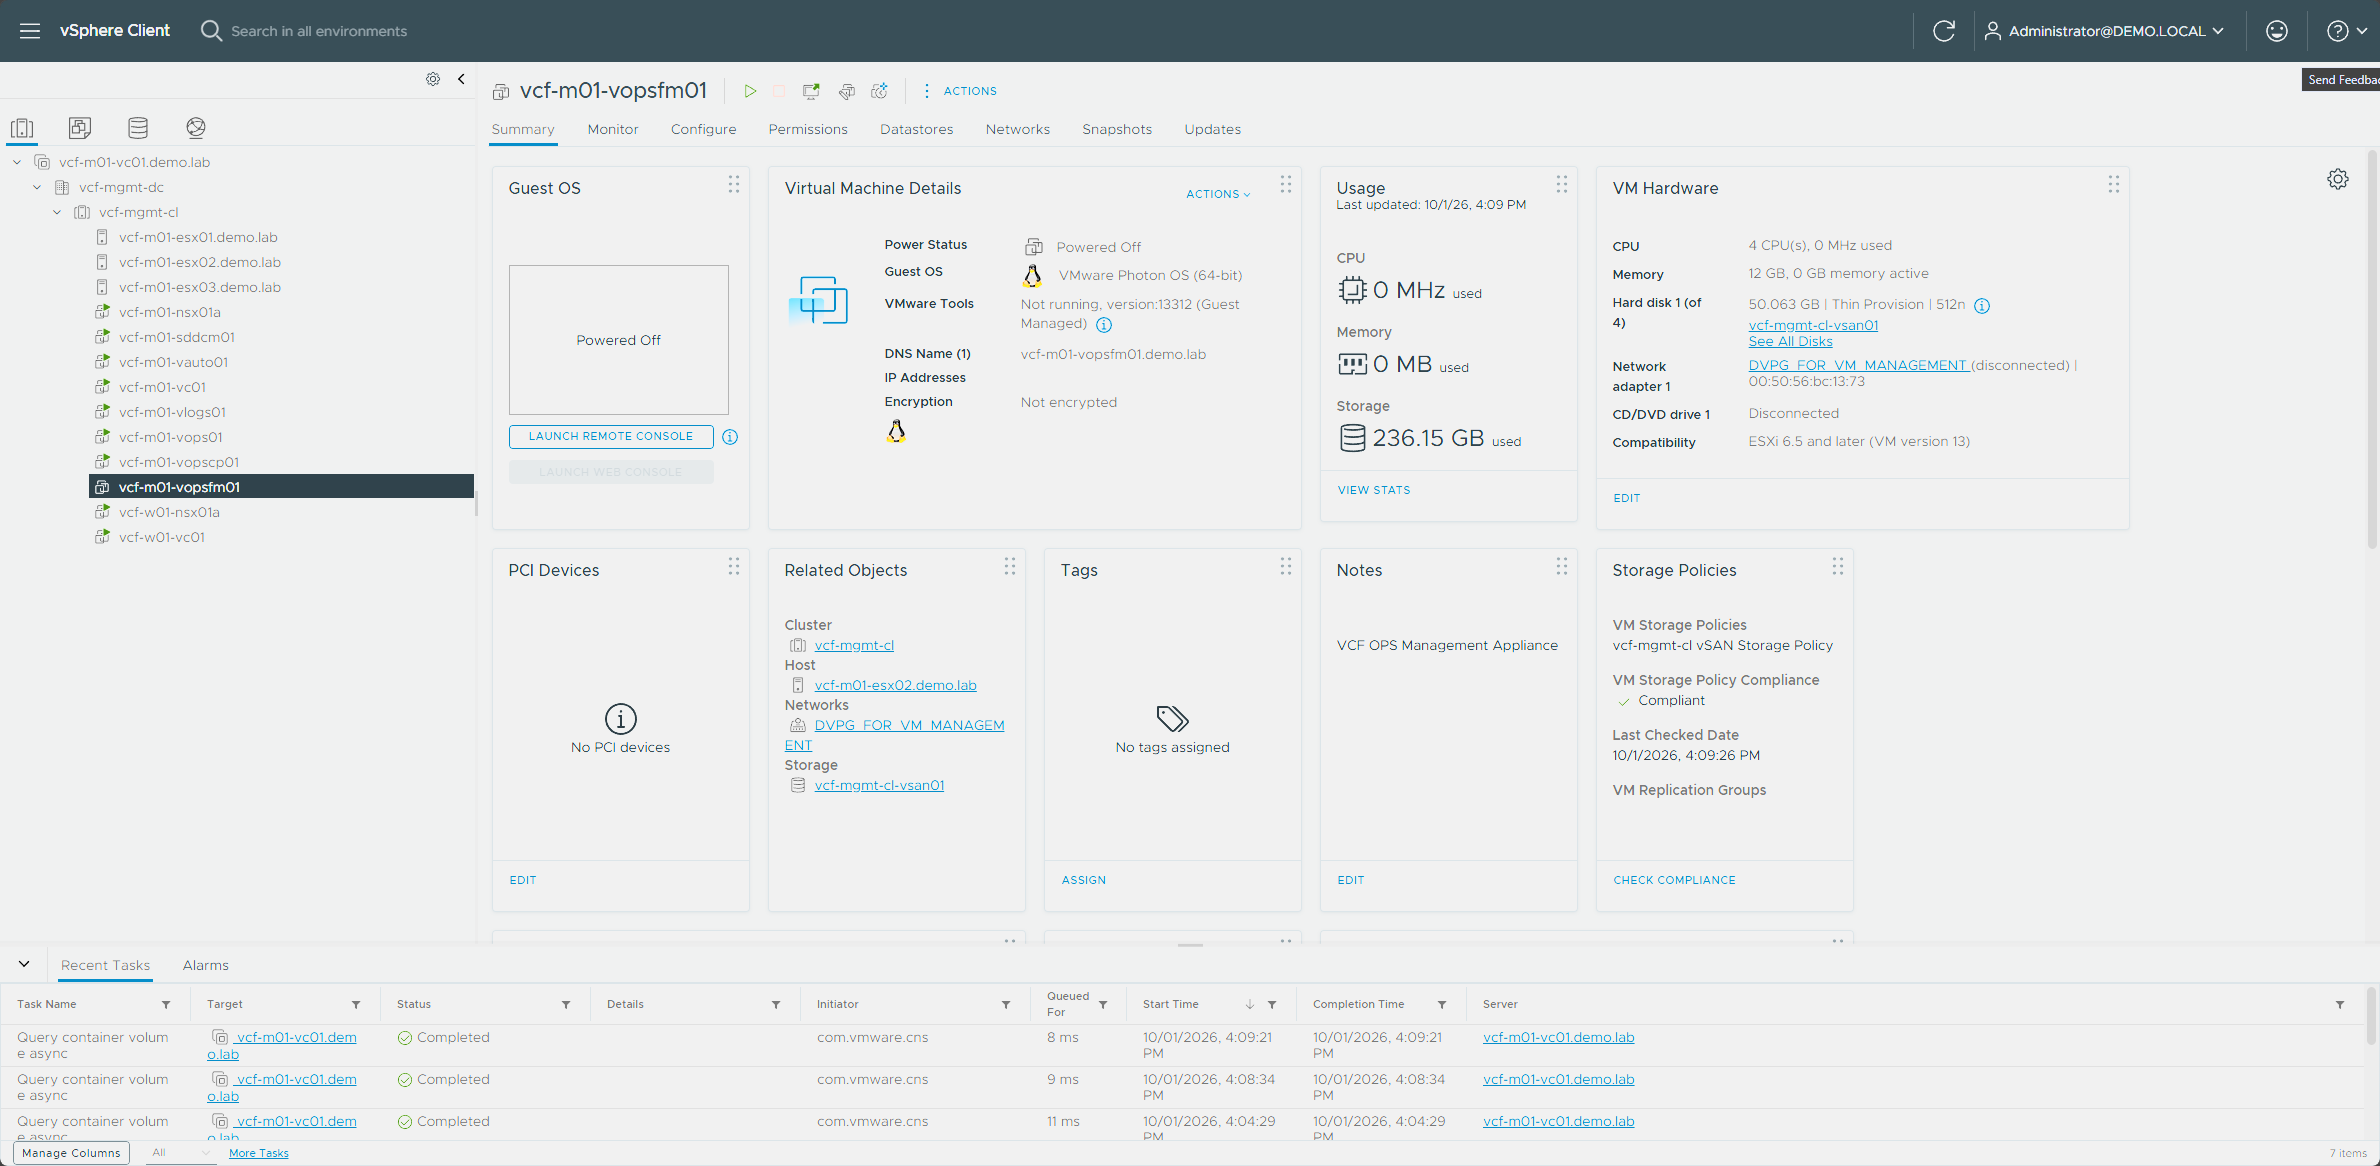The width and height of the screenshot is (2380, 1166).
Task: Collapse the Recent Tasks bottom panel
Action: click(x=24, y=964)
